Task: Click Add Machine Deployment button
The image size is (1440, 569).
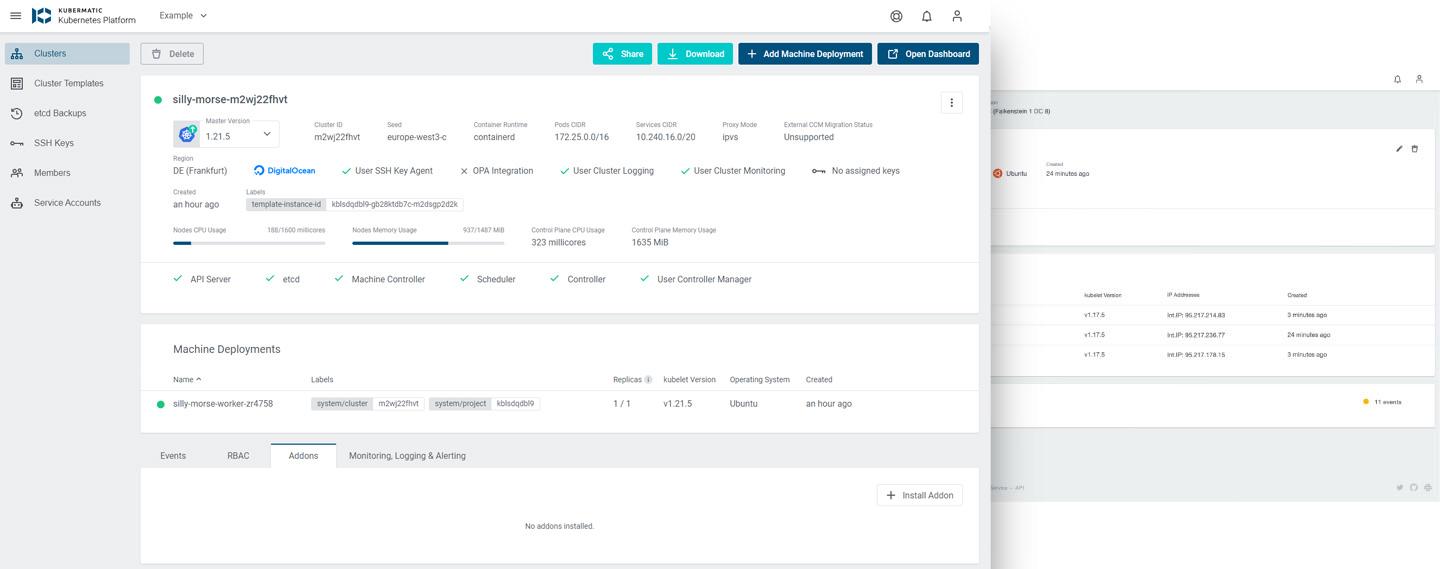Action: point(805,54)
